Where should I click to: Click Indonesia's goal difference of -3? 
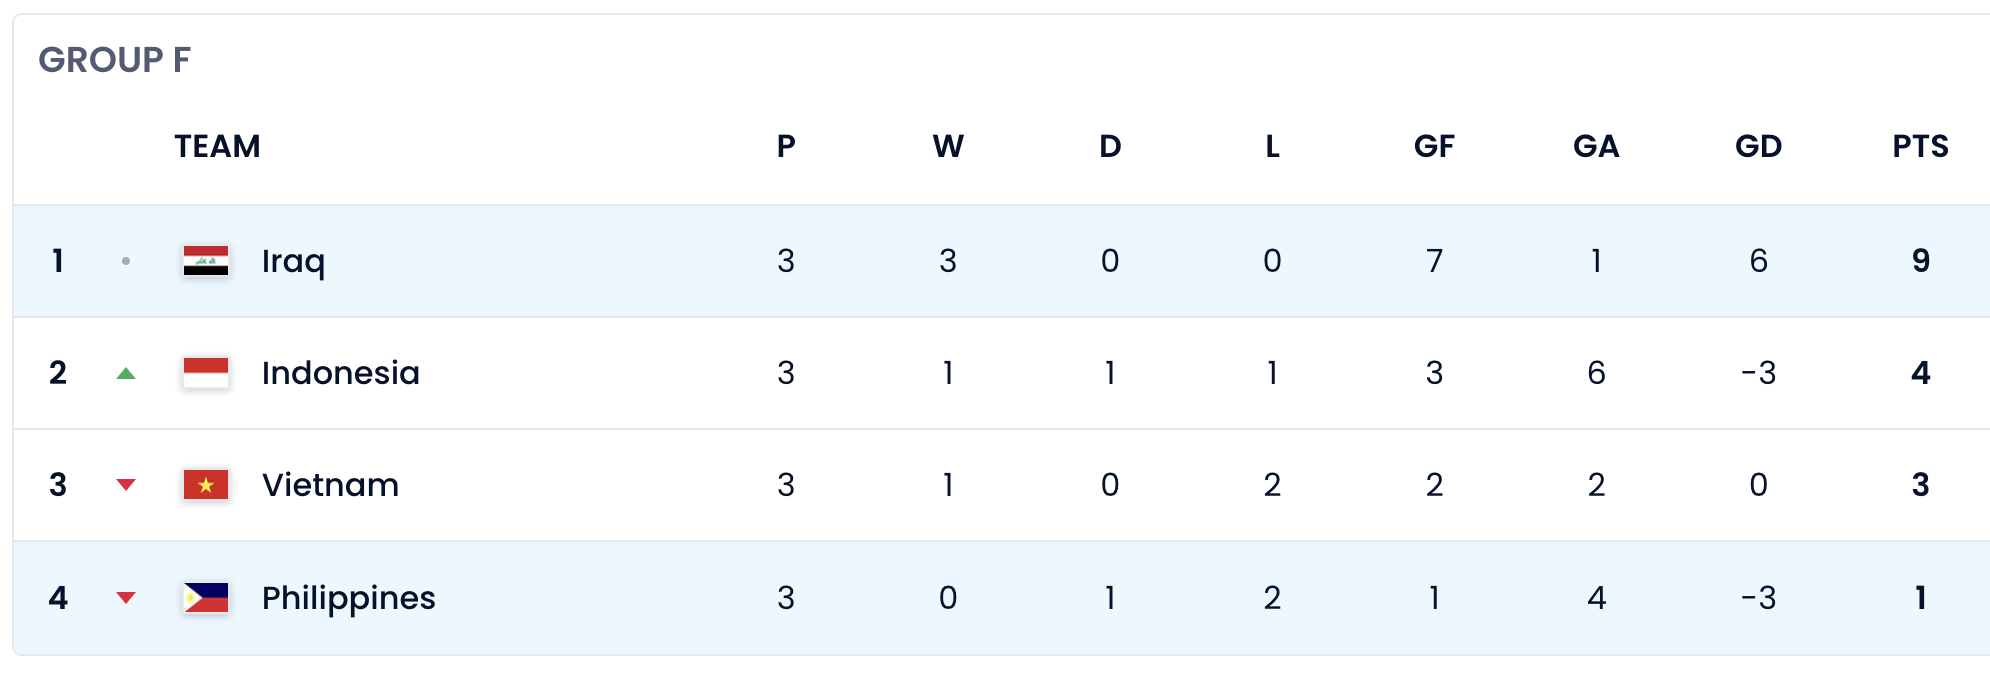[x=1758, y=373]
